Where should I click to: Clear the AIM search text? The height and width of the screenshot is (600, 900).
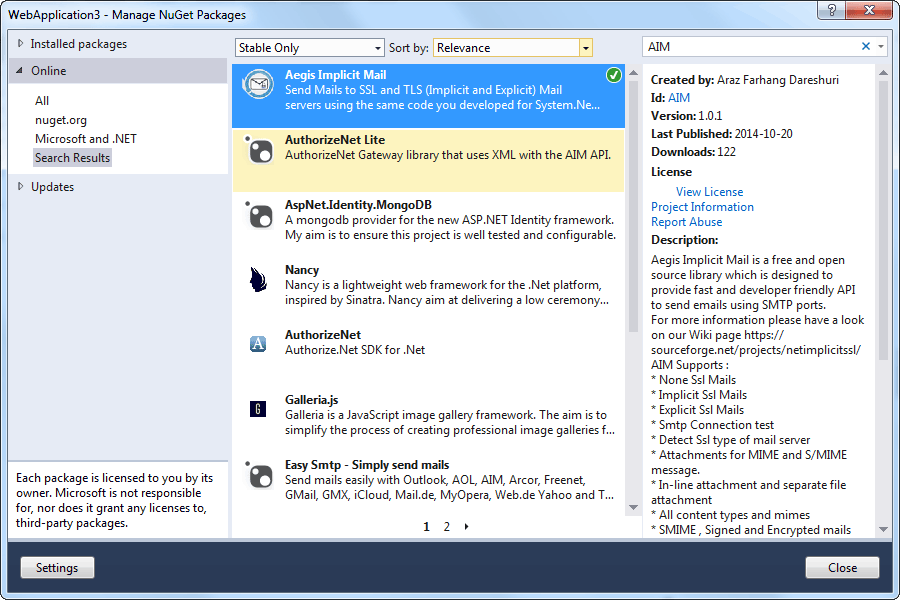point(866,47)
